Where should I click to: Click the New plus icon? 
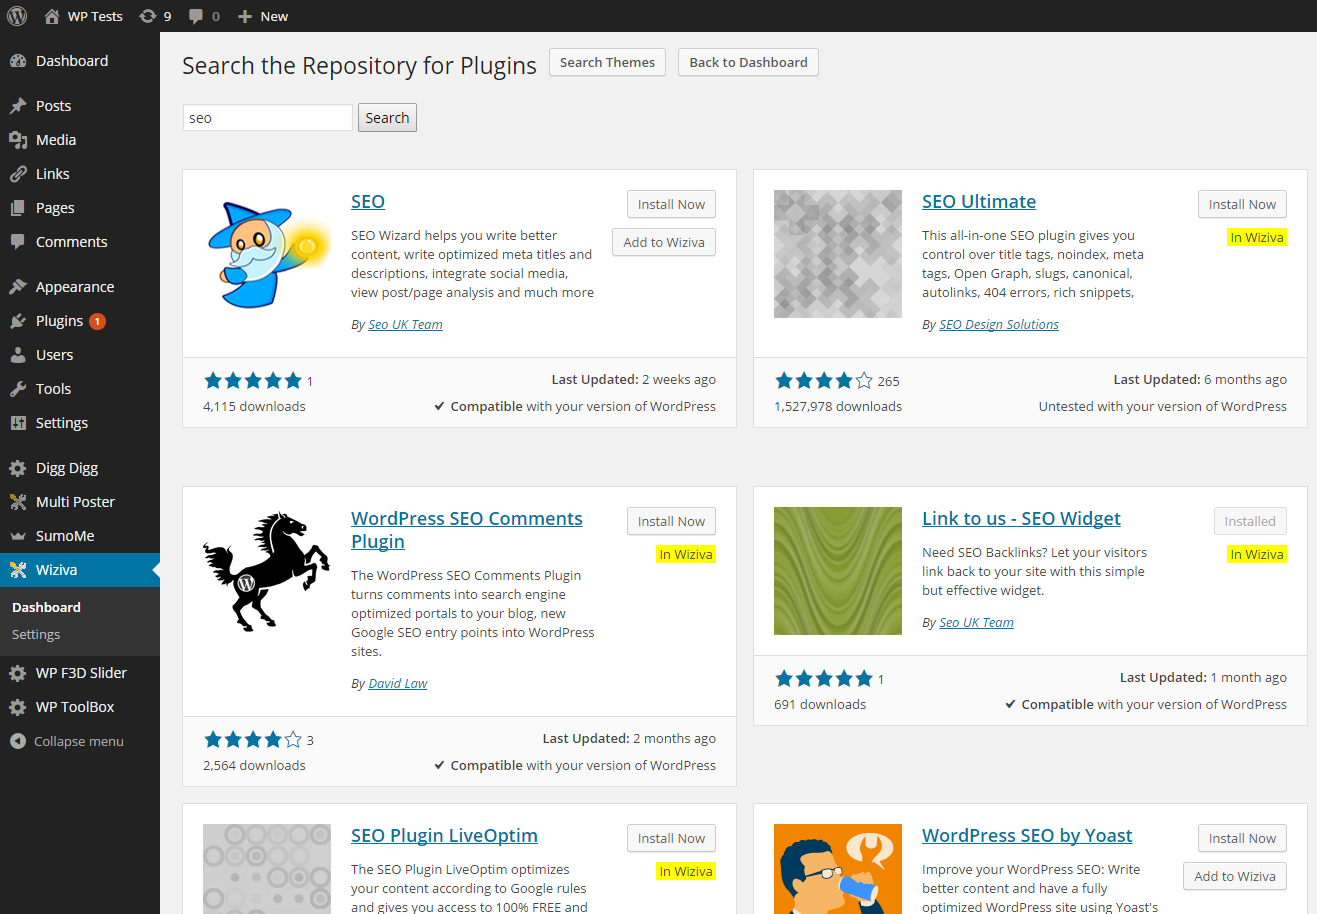click(245, 16)
